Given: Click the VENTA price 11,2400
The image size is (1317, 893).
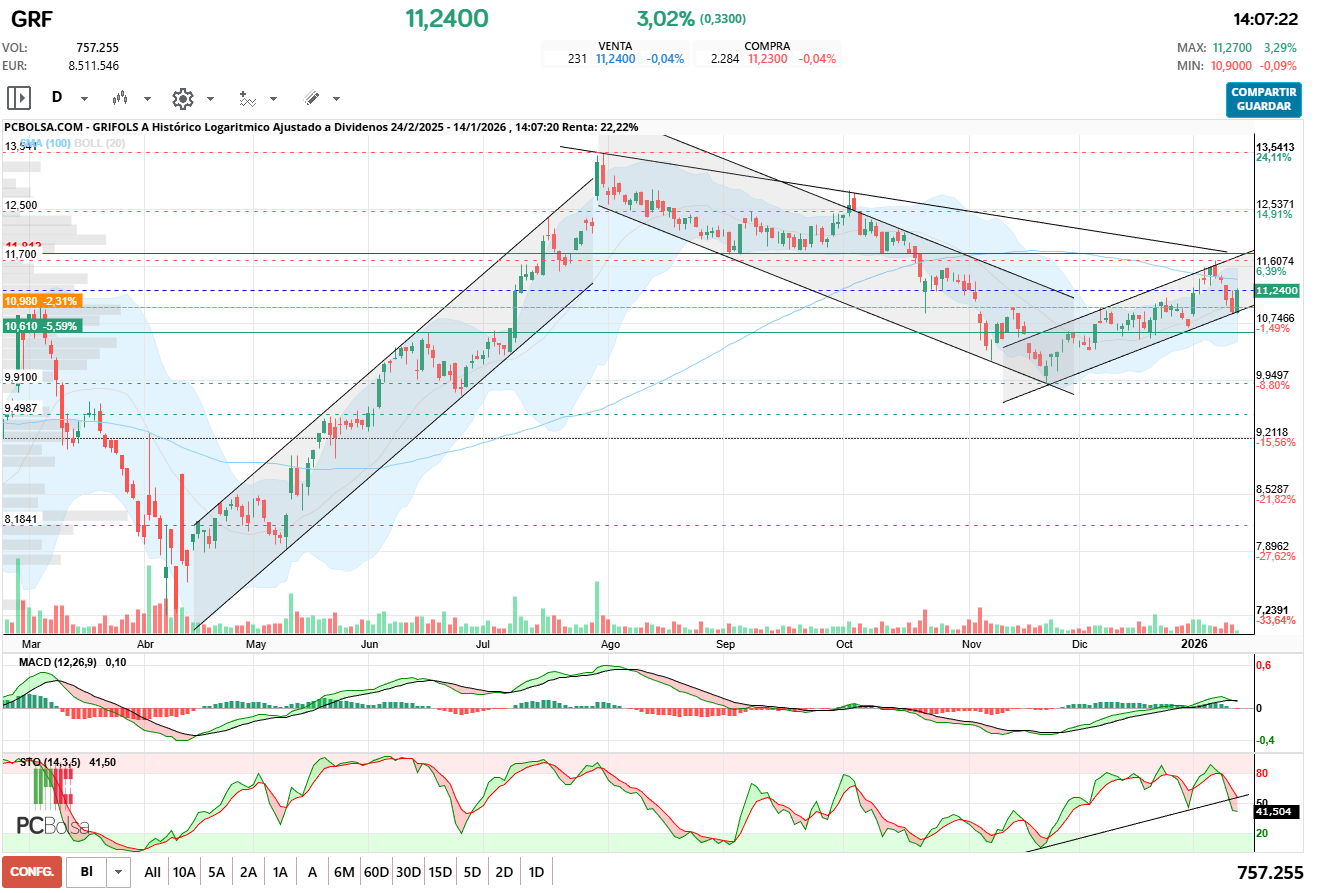Looking at the screenshot, I should click(617, 59).
